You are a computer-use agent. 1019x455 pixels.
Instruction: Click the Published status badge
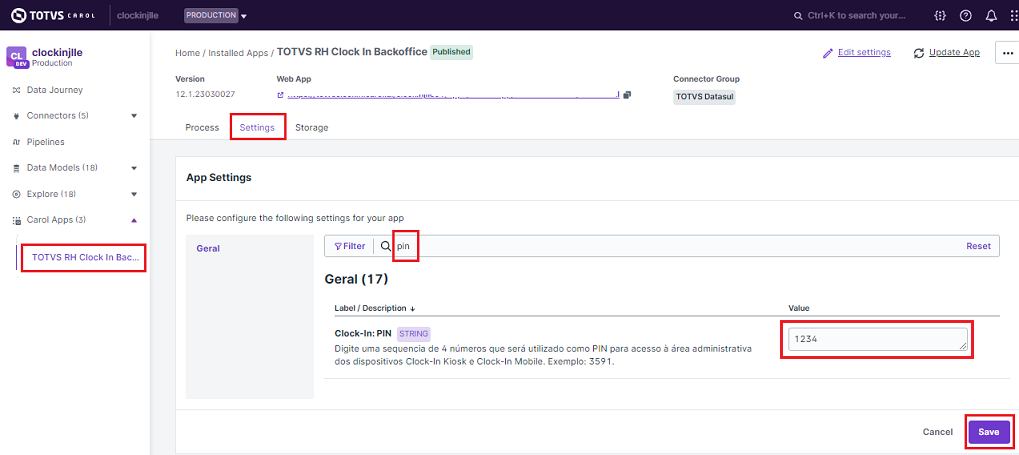coord(451,52)
